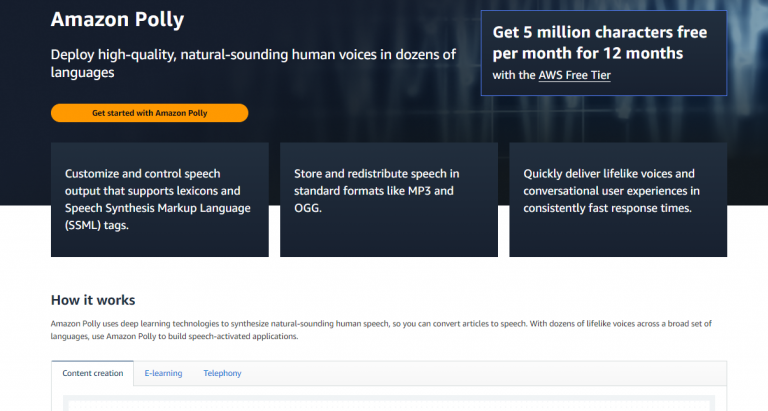The width and height of the screenshot is (768, 411).
Task: Click the How it works heading
Action: tap(93, 300)
